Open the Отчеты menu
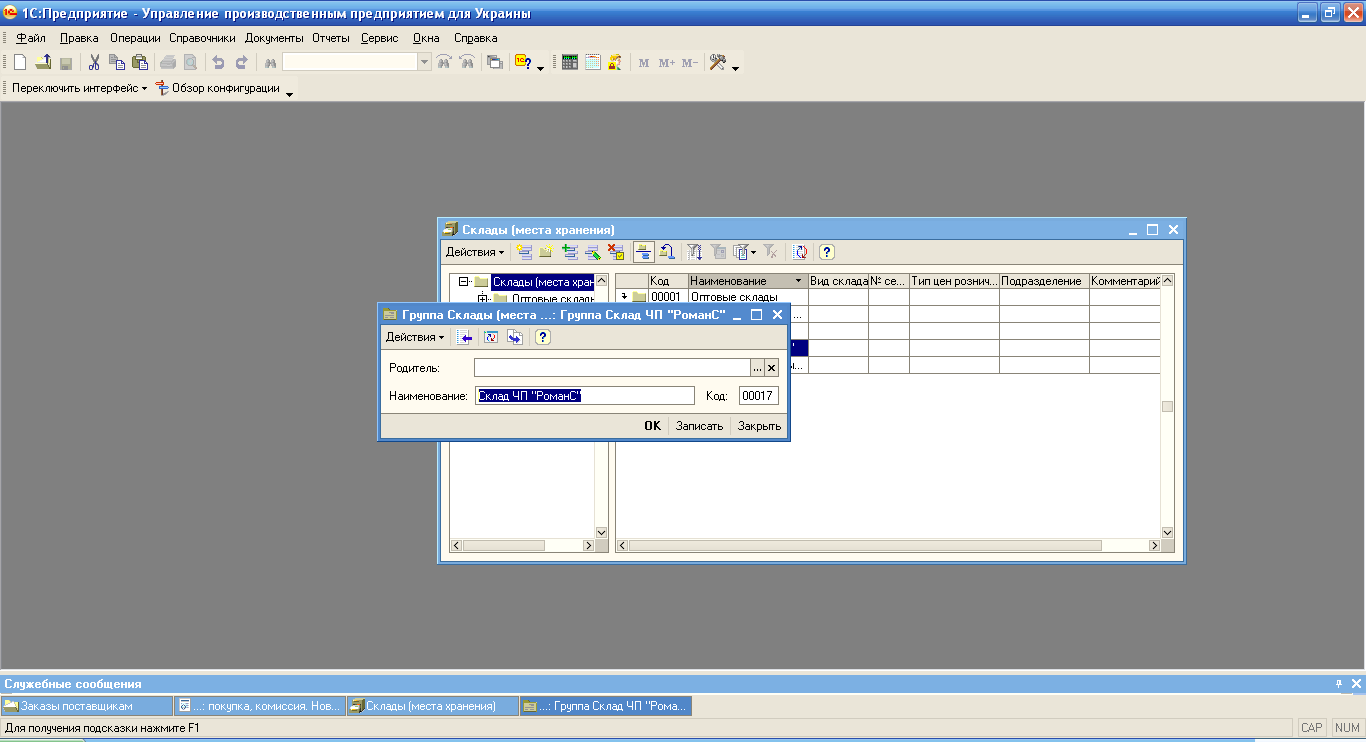 (331, 38)
